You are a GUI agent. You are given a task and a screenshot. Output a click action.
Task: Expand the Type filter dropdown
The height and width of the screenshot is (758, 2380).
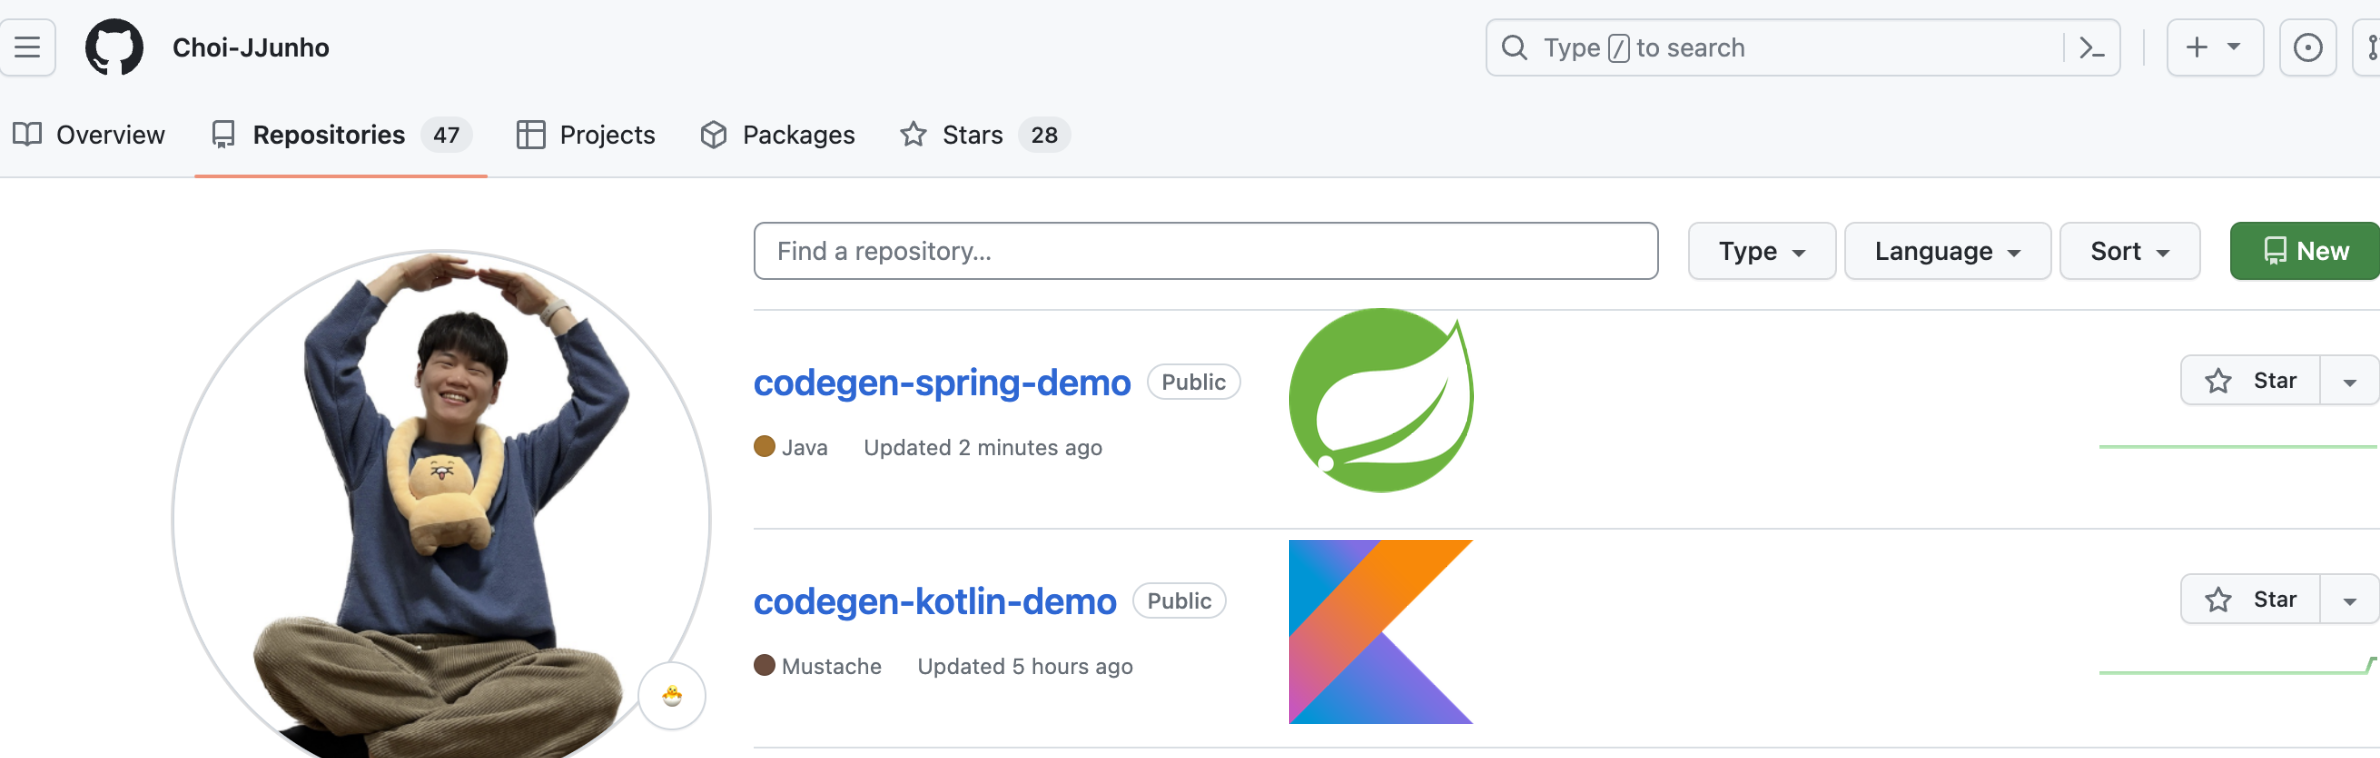1761,251
